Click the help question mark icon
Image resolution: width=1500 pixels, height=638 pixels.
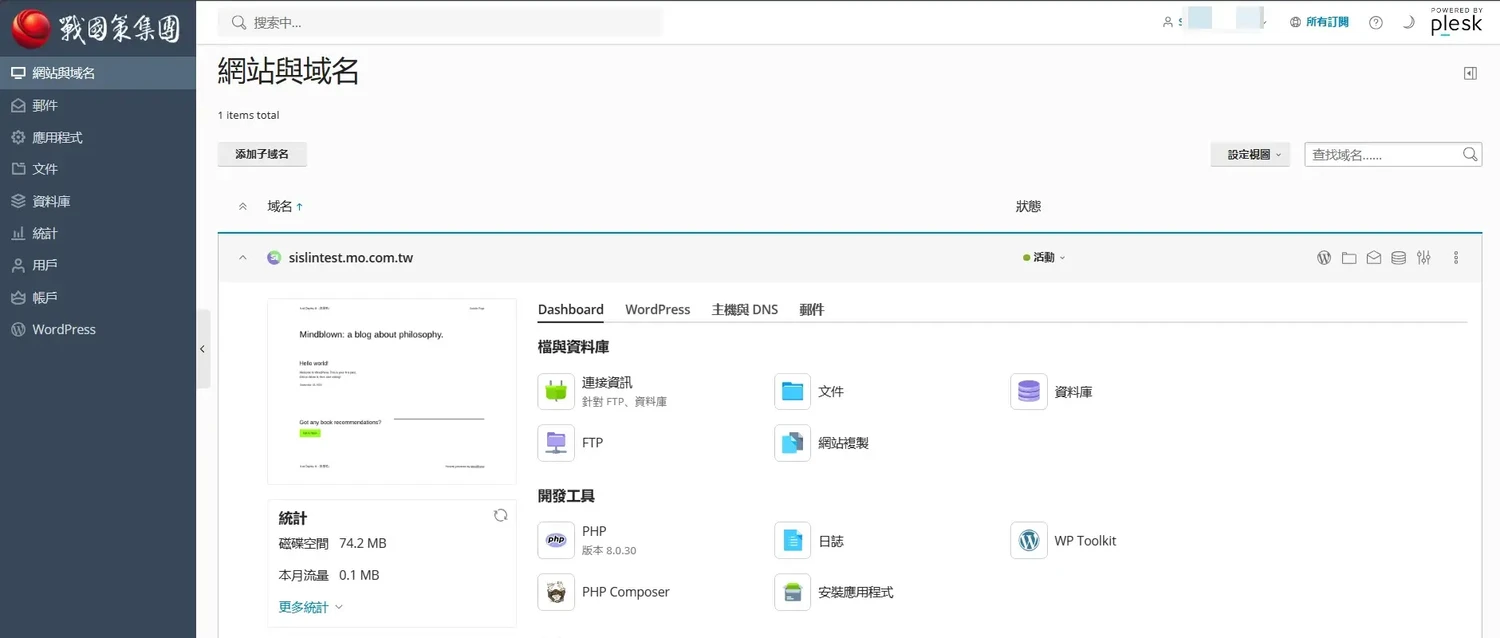point(1376,22)
